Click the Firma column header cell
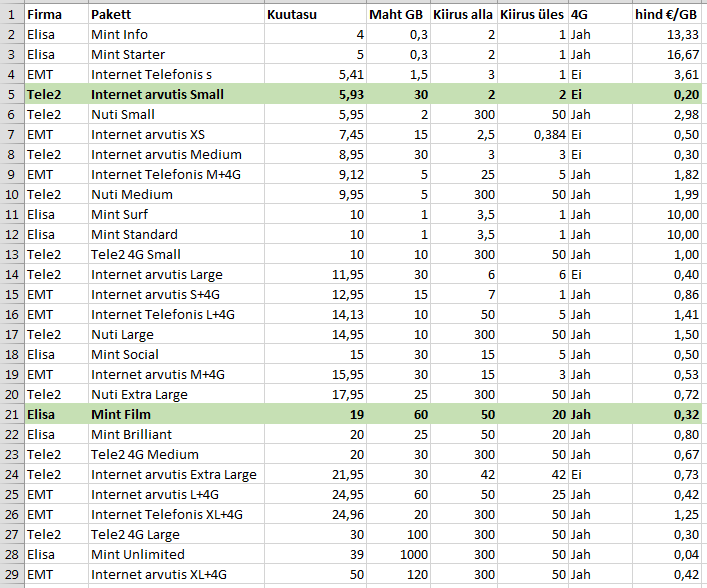 coord(55,15)
